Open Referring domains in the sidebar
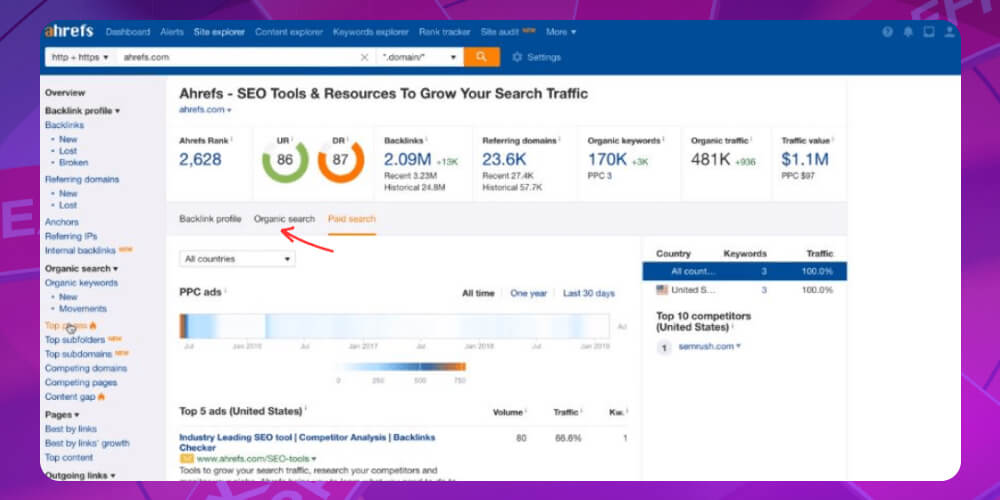 click(82, 179)
